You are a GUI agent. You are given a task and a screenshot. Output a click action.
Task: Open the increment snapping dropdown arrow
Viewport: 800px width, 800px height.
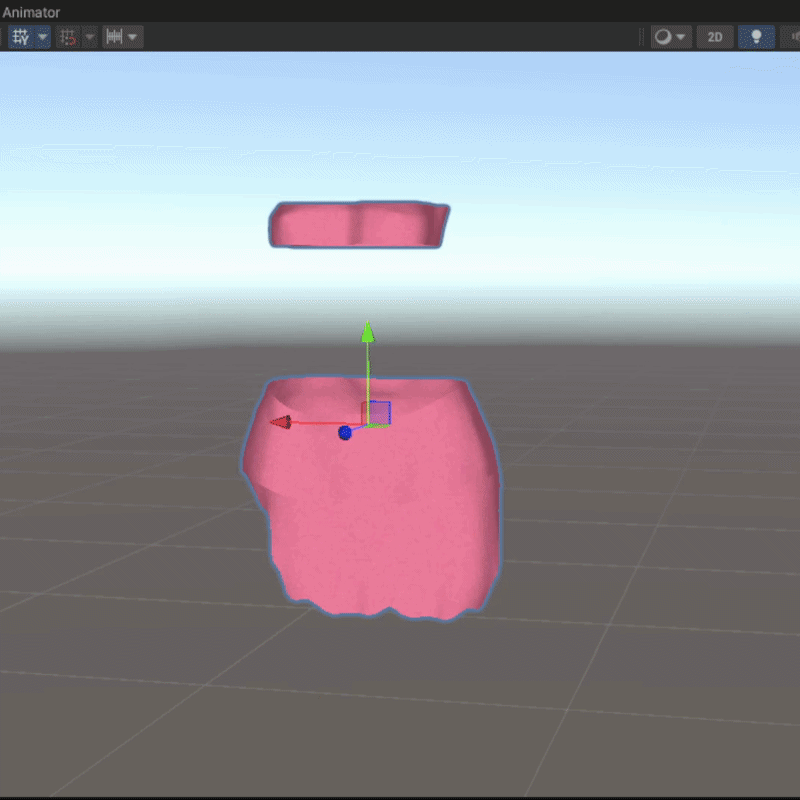[133, 37]
